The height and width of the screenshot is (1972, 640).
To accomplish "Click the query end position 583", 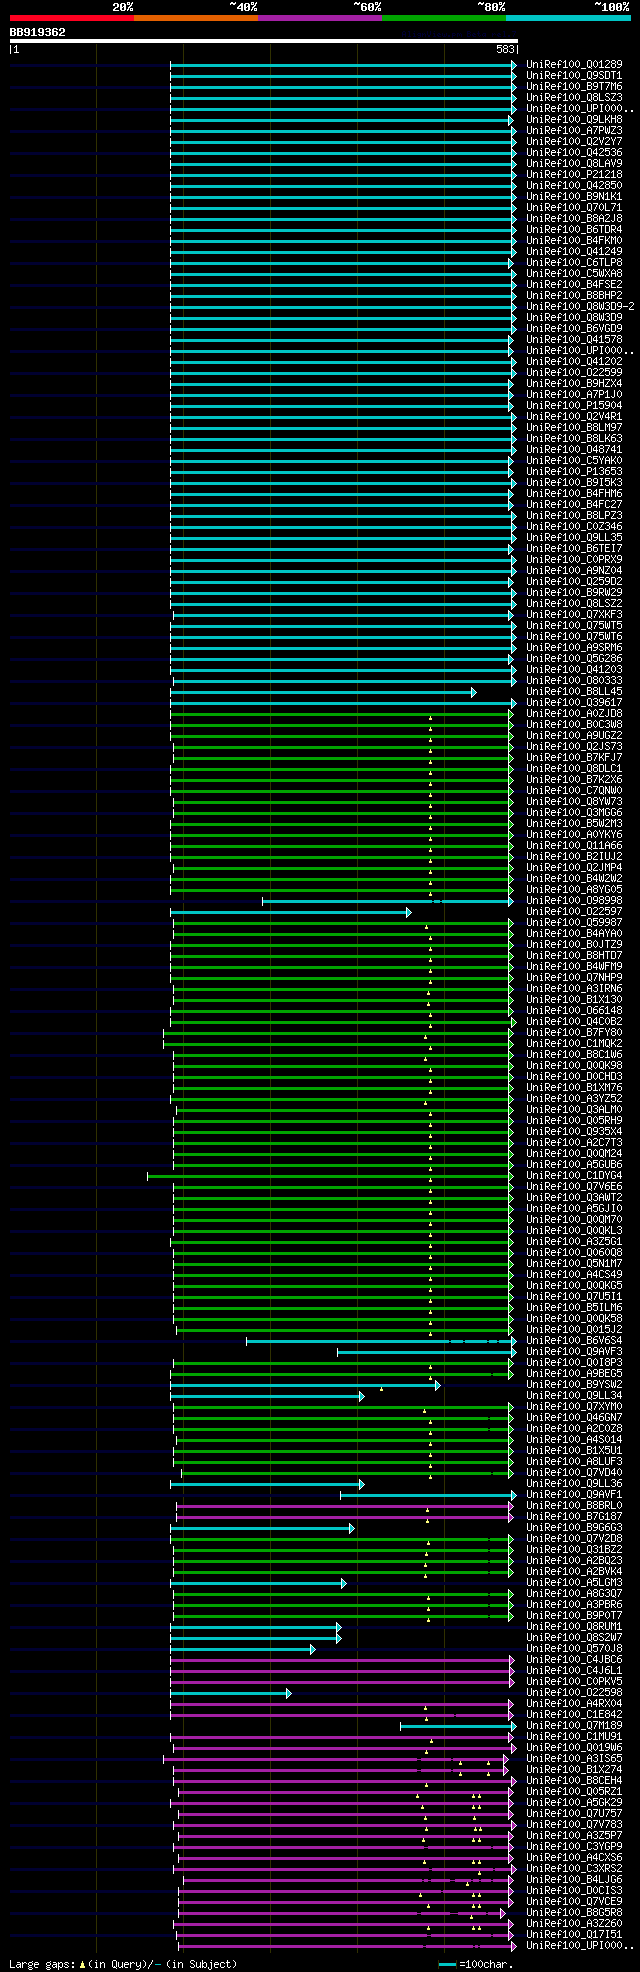I will pyautogui.click(x=505, y=49).
